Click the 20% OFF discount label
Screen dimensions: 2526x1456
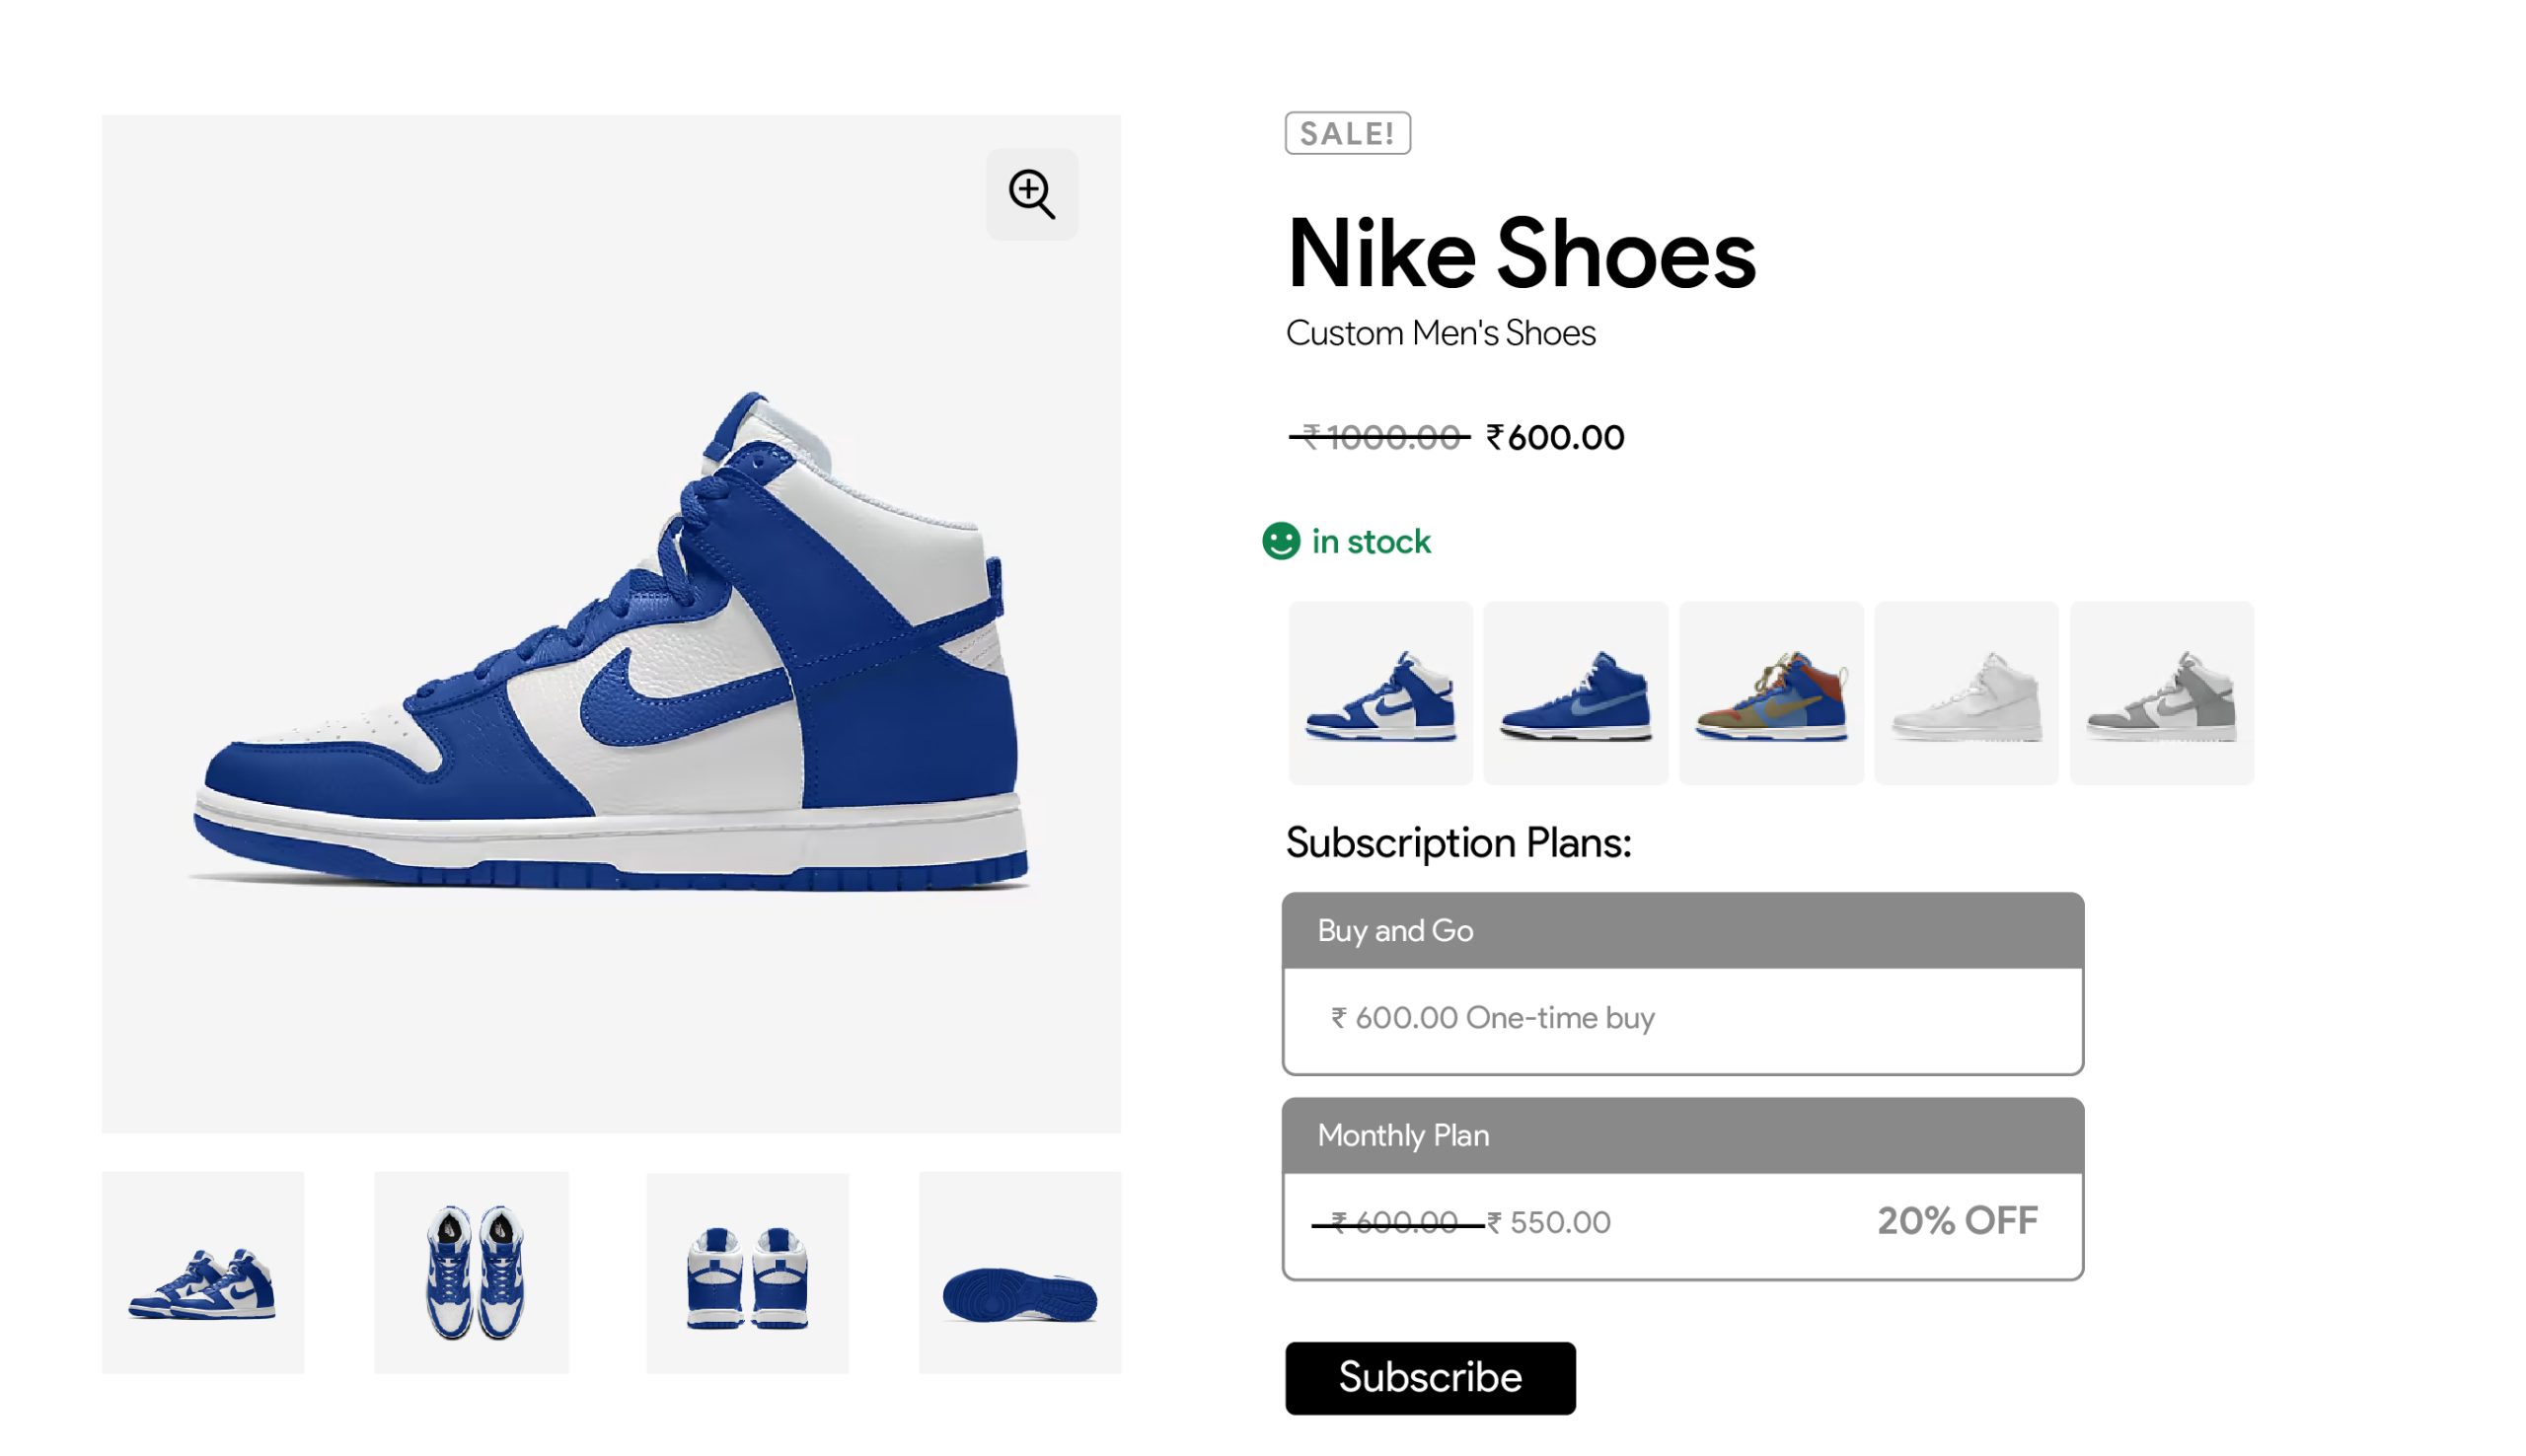coord(1956,1221)
